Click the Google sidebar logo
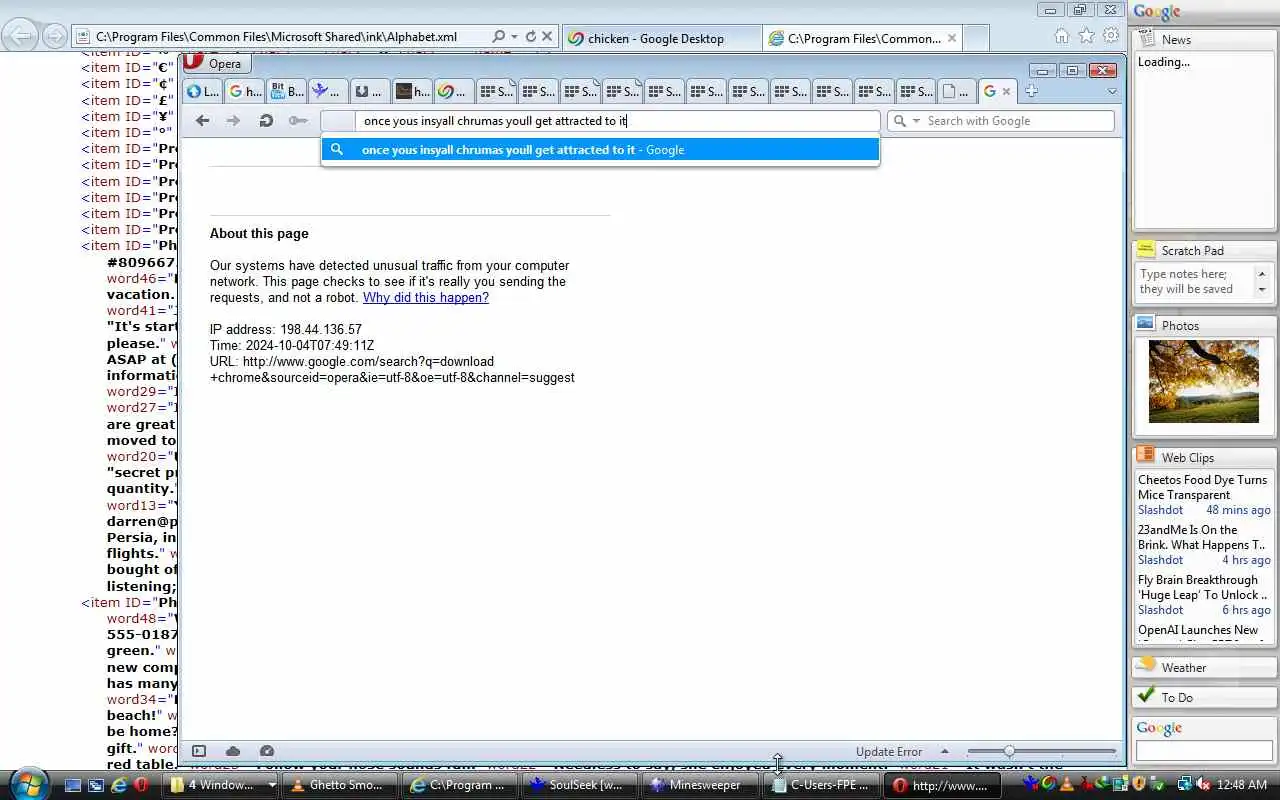This screenshot has width=1280, height=800. coord(1157,12)
